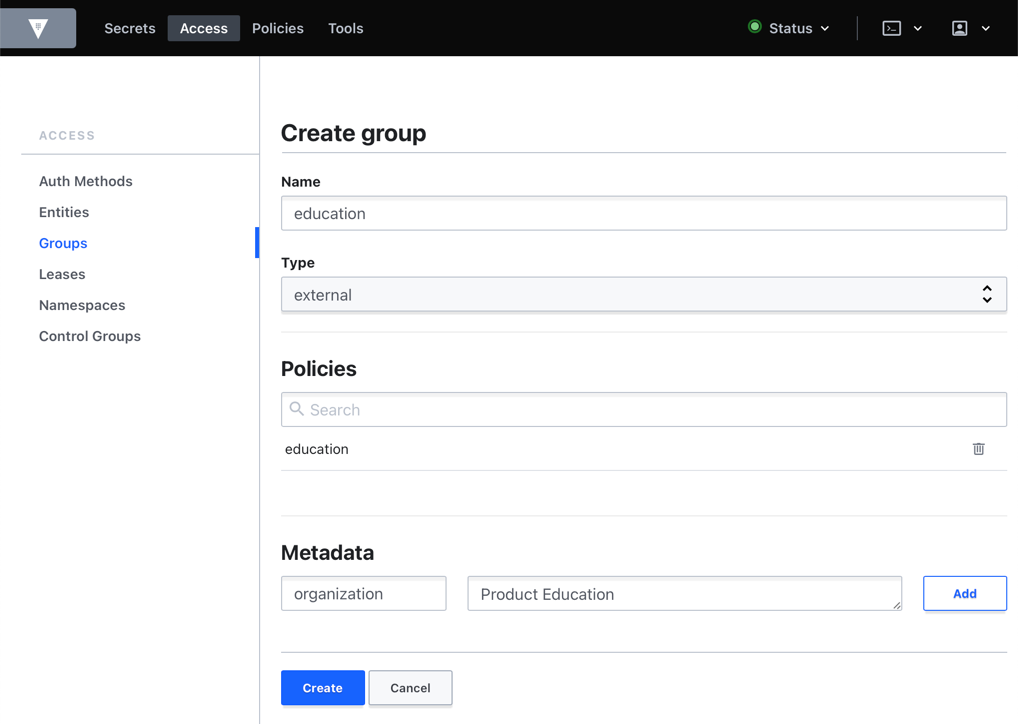Click the Create button

tap(322, 688)
